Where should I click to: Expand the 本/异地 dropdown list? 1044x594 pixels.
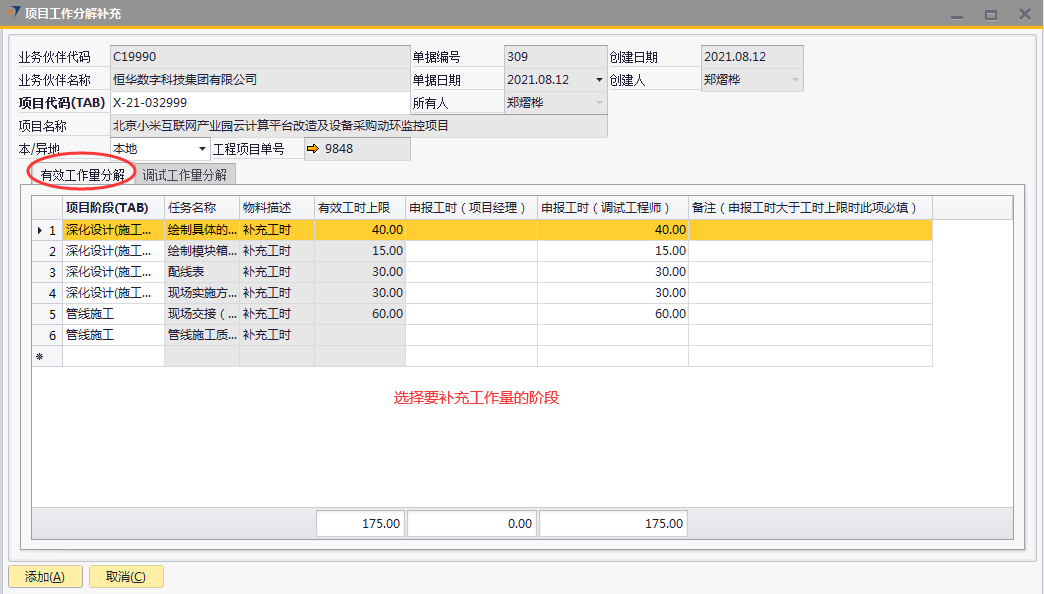click(202, 150)
